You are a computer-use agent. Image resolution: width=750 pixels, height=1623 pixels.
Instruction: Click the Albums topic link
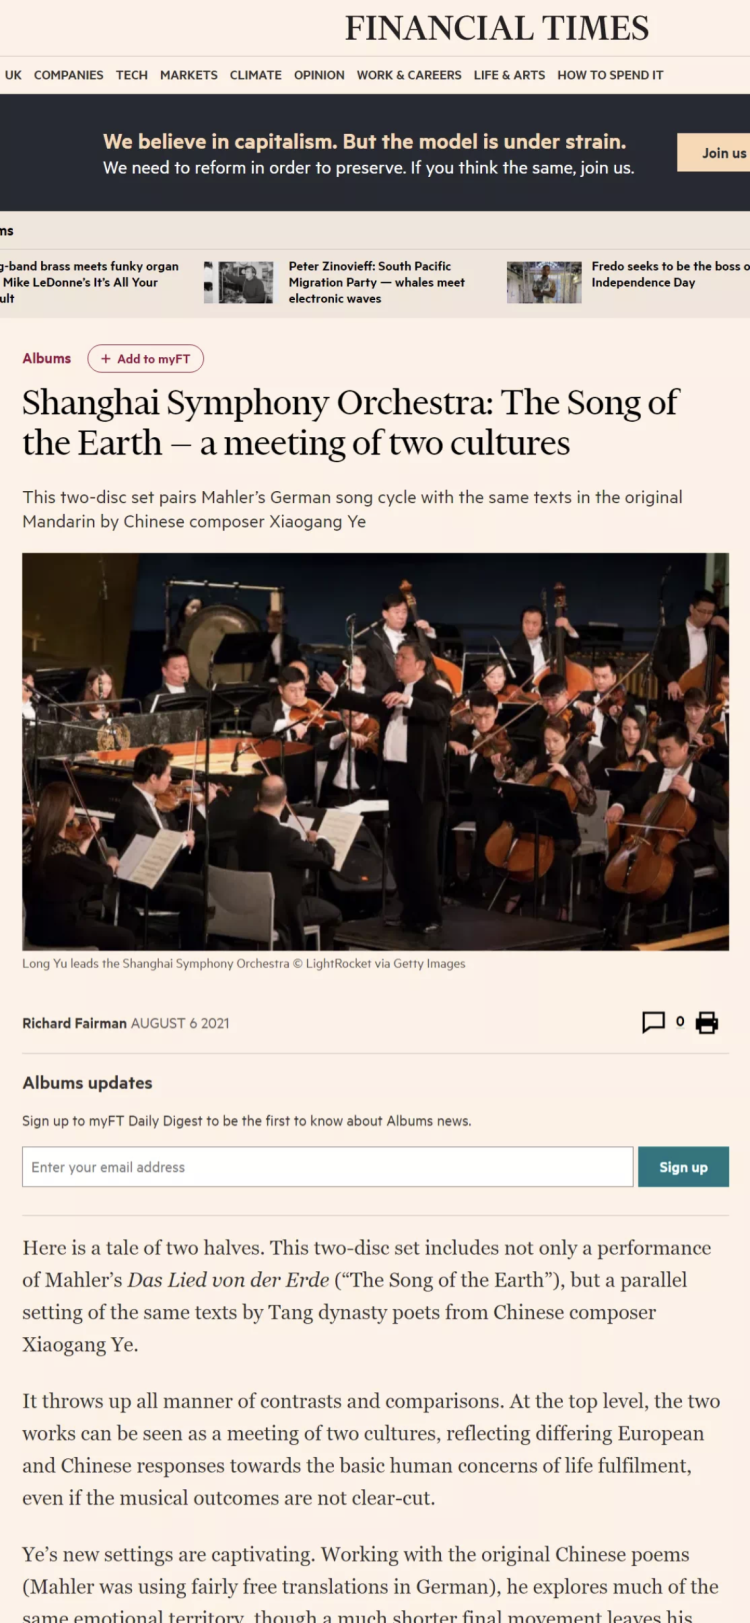tap(47, 358)
